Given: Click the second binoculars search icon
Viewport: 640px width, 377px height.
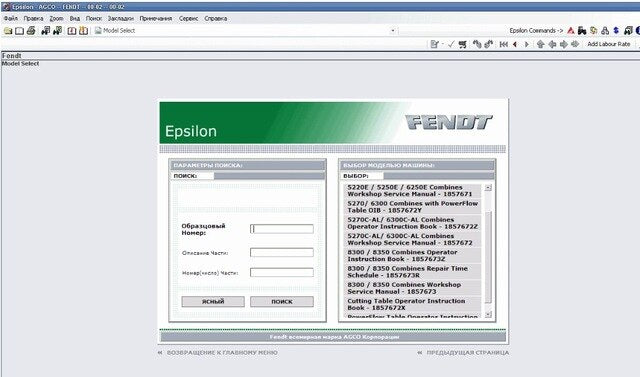Looking at the screenshot, I should tap(58, 31).
